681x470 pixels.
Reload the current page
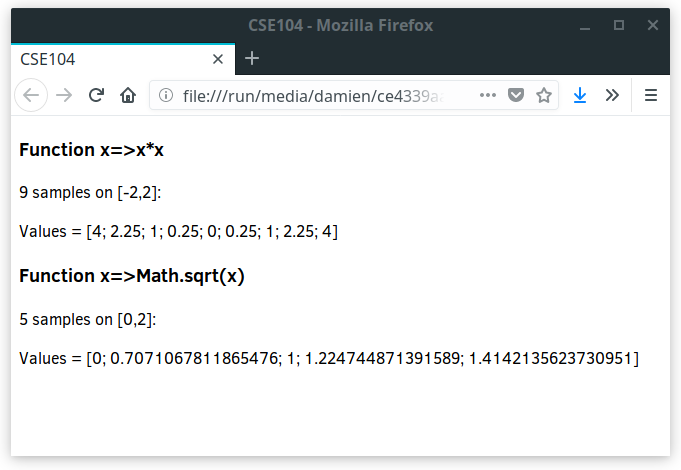coord(96,95)
